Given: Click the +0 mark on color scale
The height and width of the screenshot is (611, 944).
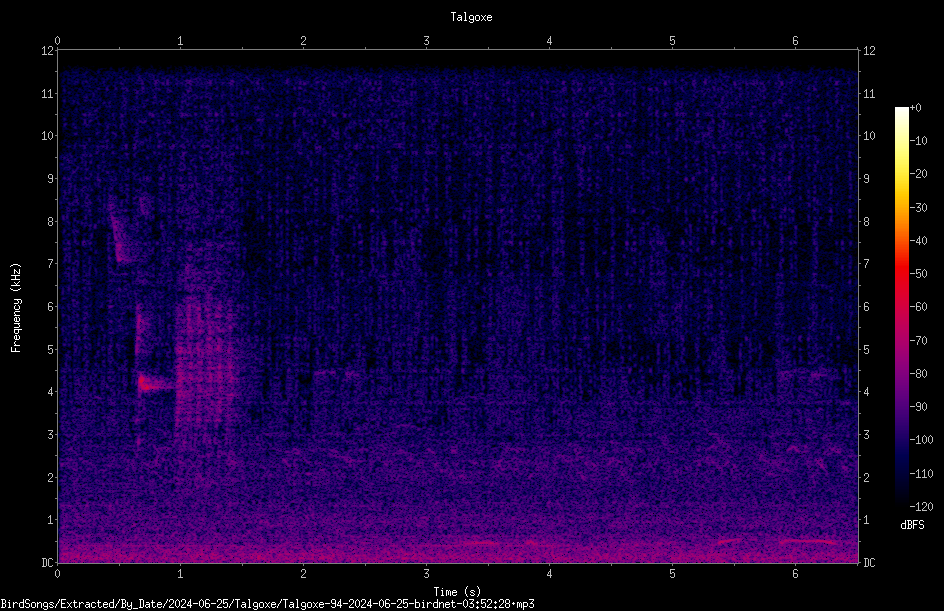Looking at the screenshot, I should tap(915, 108).
